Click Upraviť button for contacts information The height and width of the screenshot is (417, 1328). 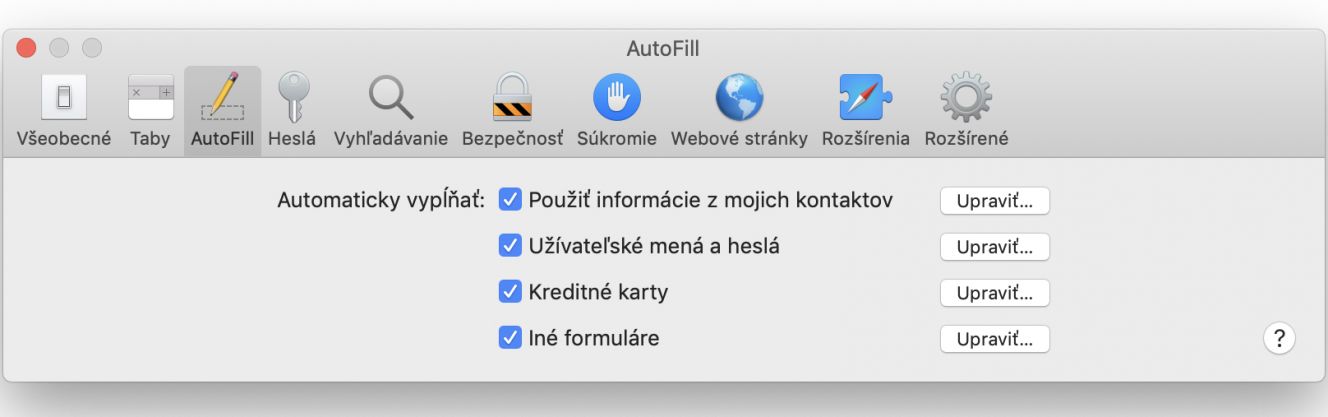pyautogui.click(x=995, y=201)
